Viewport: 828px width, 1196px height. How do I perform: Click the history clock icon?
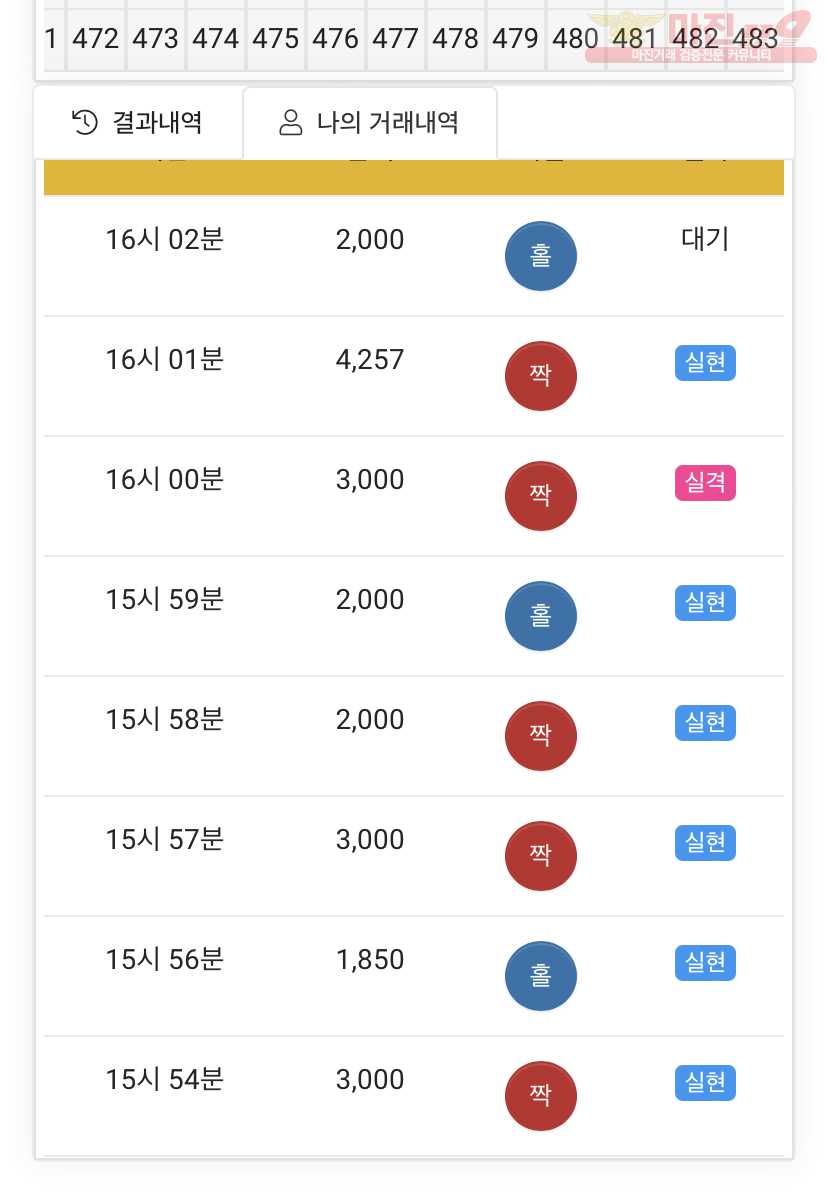(85, 122)
